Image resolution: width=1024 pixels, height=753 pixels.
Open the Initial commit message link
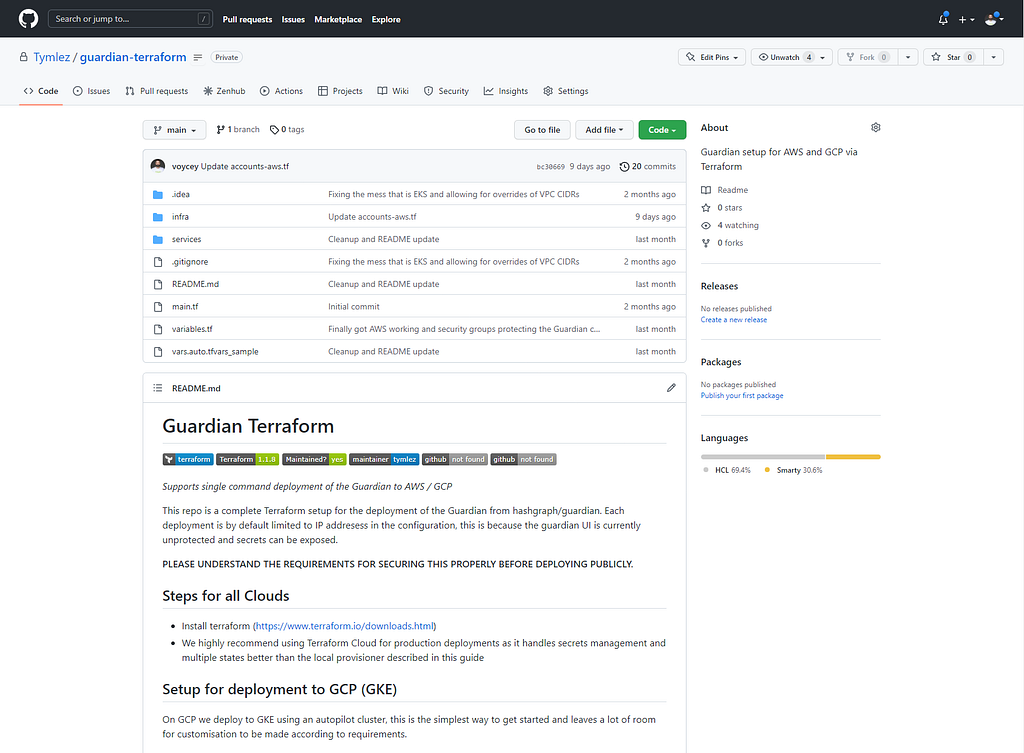pyautogui.click(x=353, y=306)
